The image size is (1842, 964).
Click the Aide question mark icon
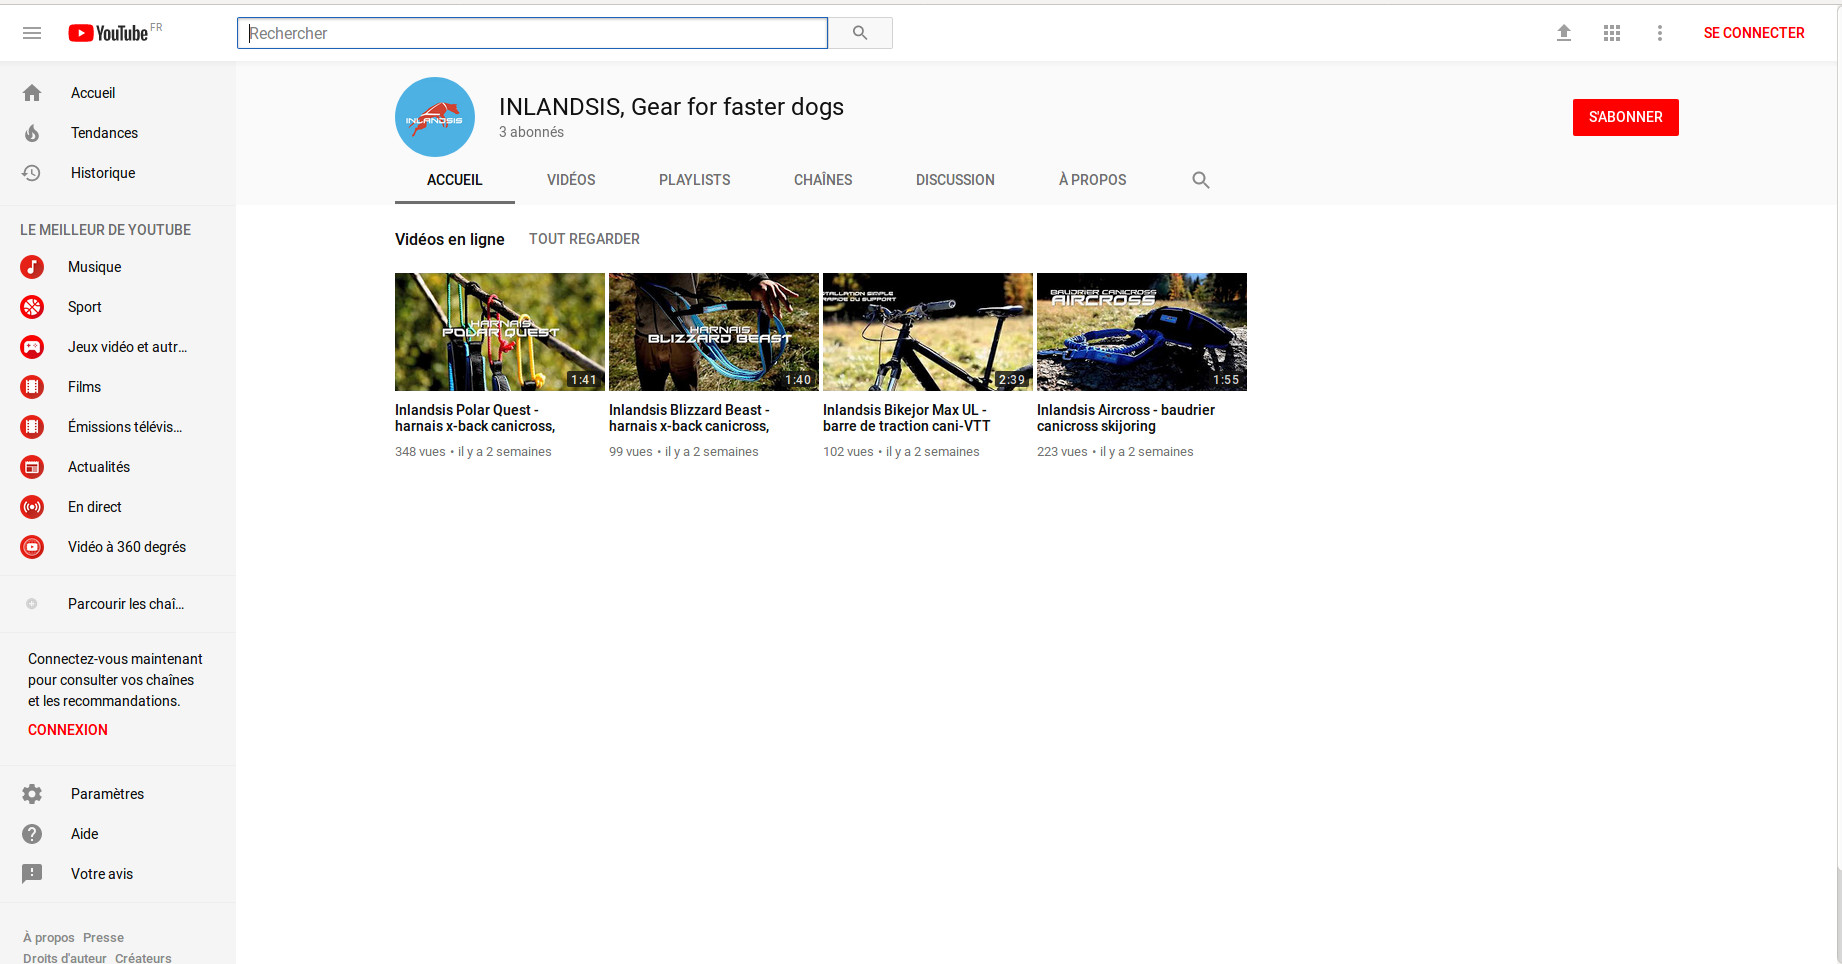coord(32,834)
